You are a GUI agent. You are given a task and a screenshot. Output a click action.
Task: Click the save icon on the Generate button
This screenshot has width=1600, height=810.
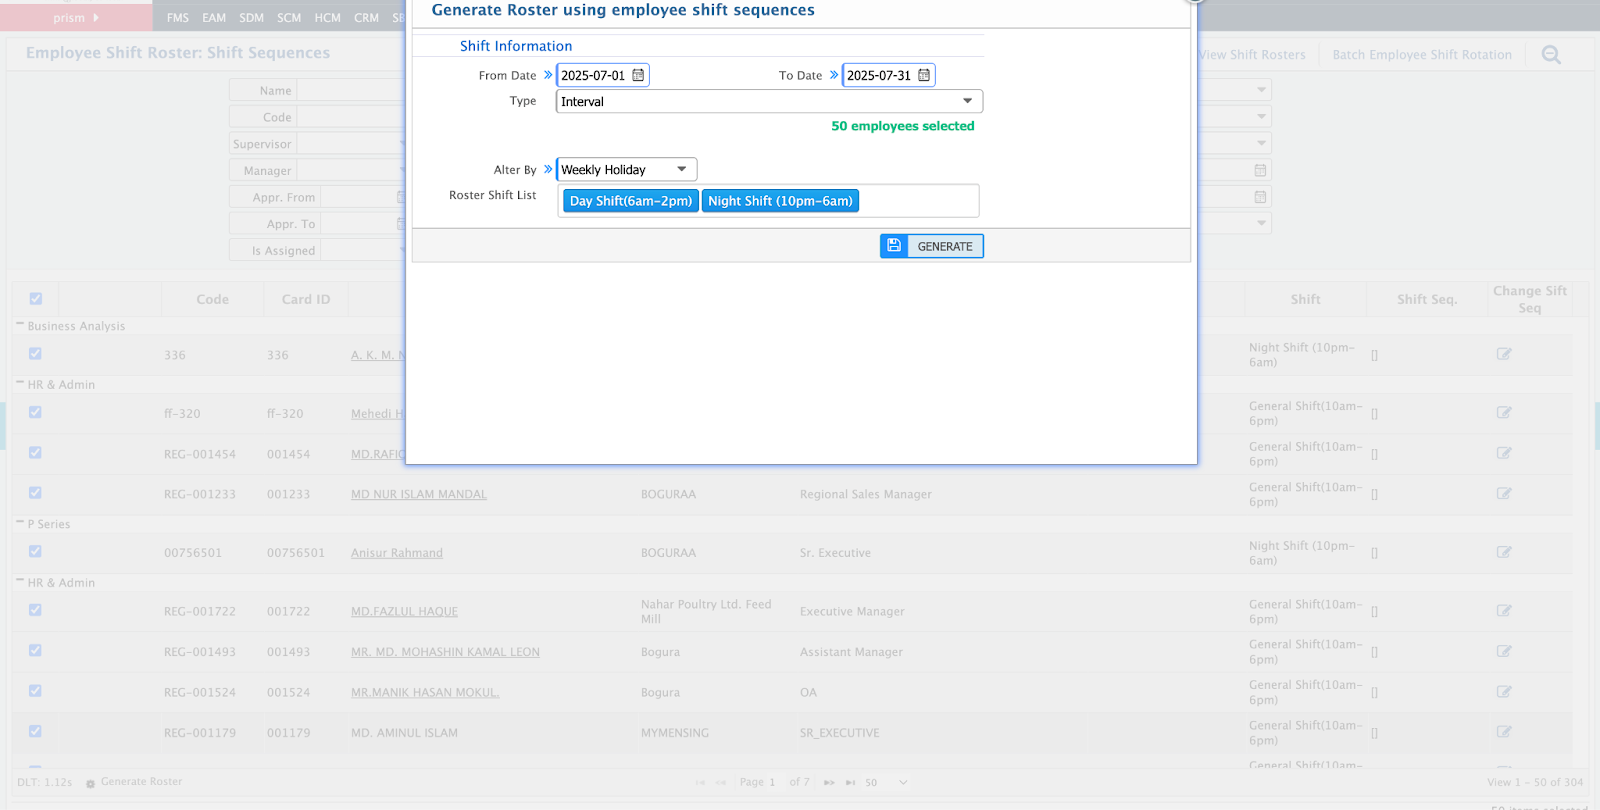click(x=894, y=246)
